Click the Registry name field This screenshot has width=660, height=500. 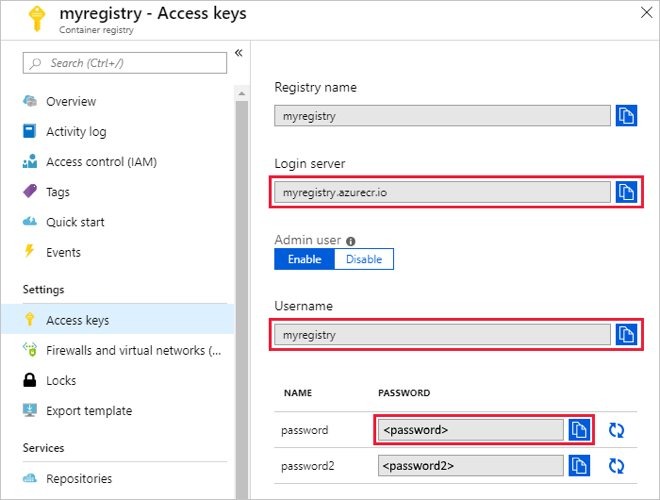point(442,116)
